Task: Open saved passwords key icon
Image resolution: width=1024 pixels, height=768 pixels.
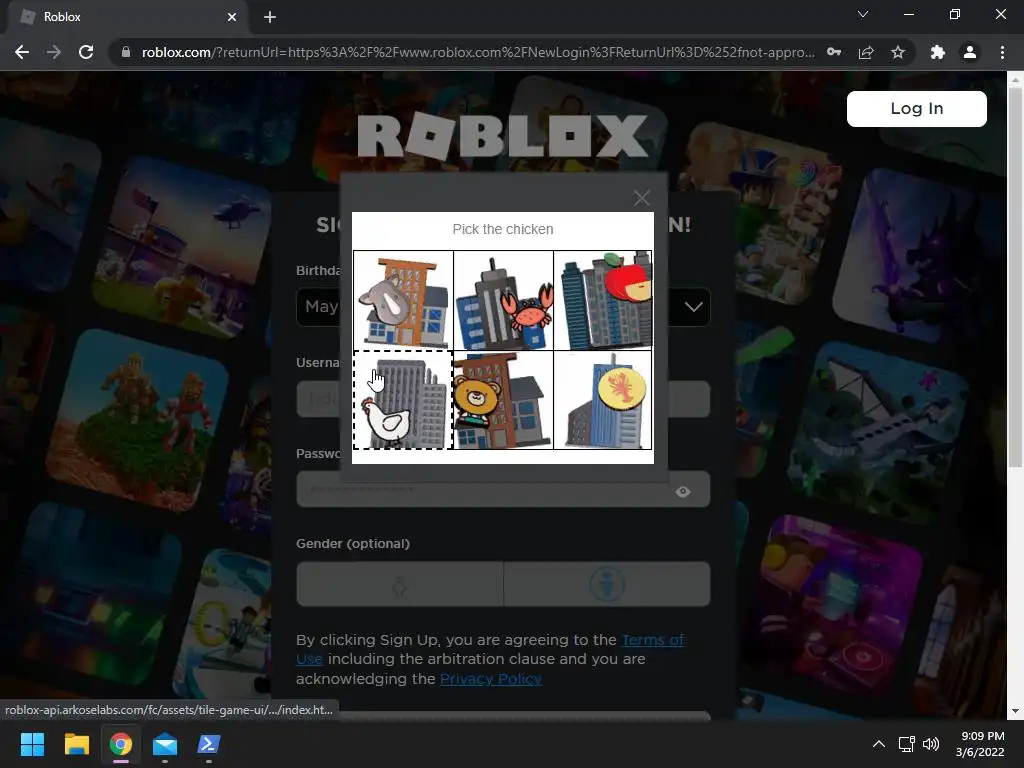Action: tap(834, 52)
